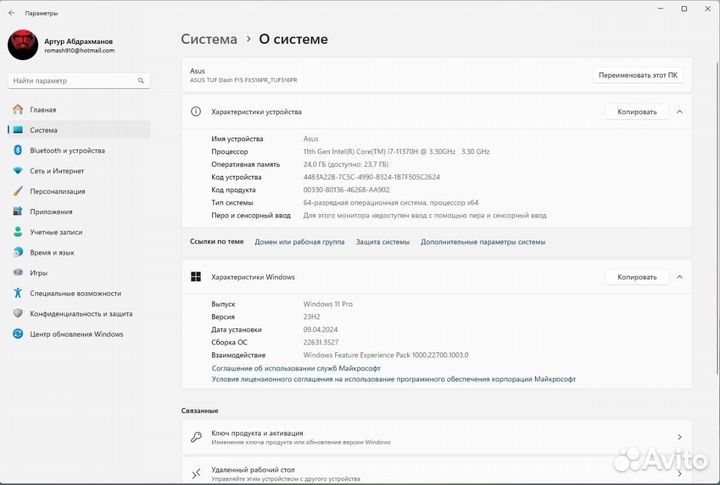Select processor value 11th Gen Intel Core i7-11370H
This screenshot has height=485, width=720.
click(x=396, y=152)
